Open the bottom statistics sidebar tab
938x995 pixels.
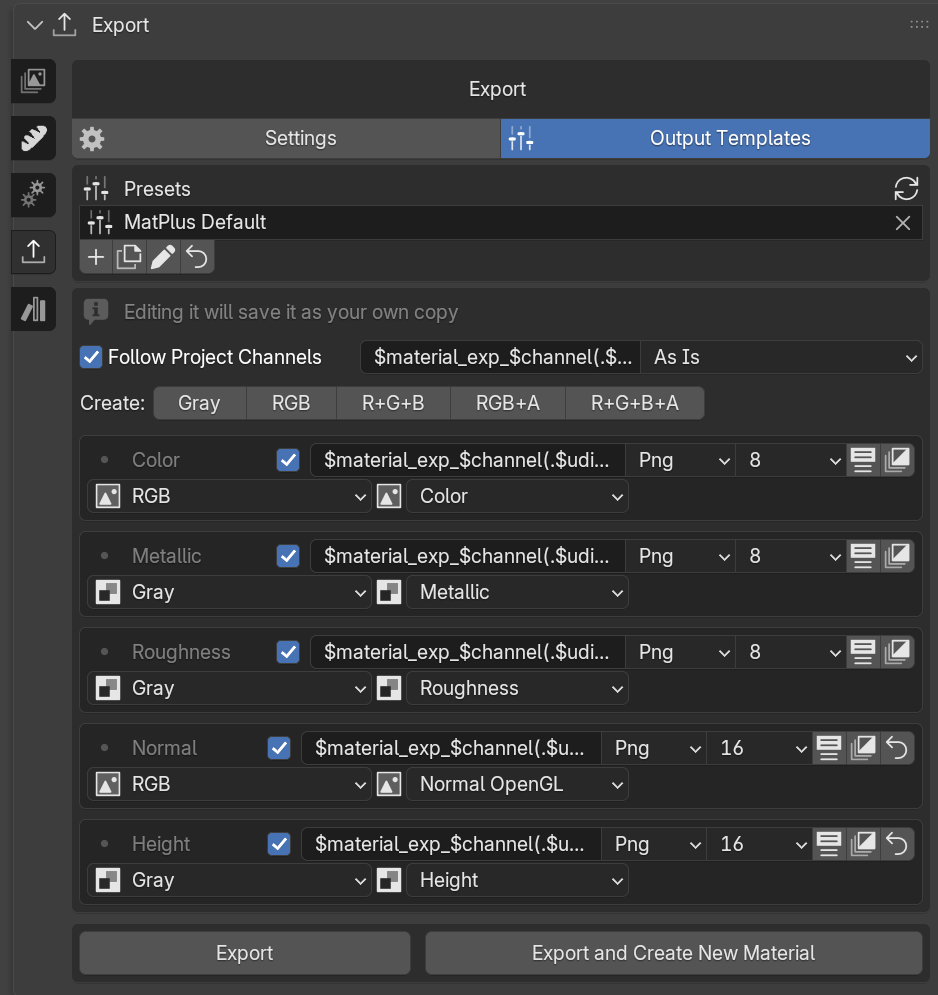point(34,309)
